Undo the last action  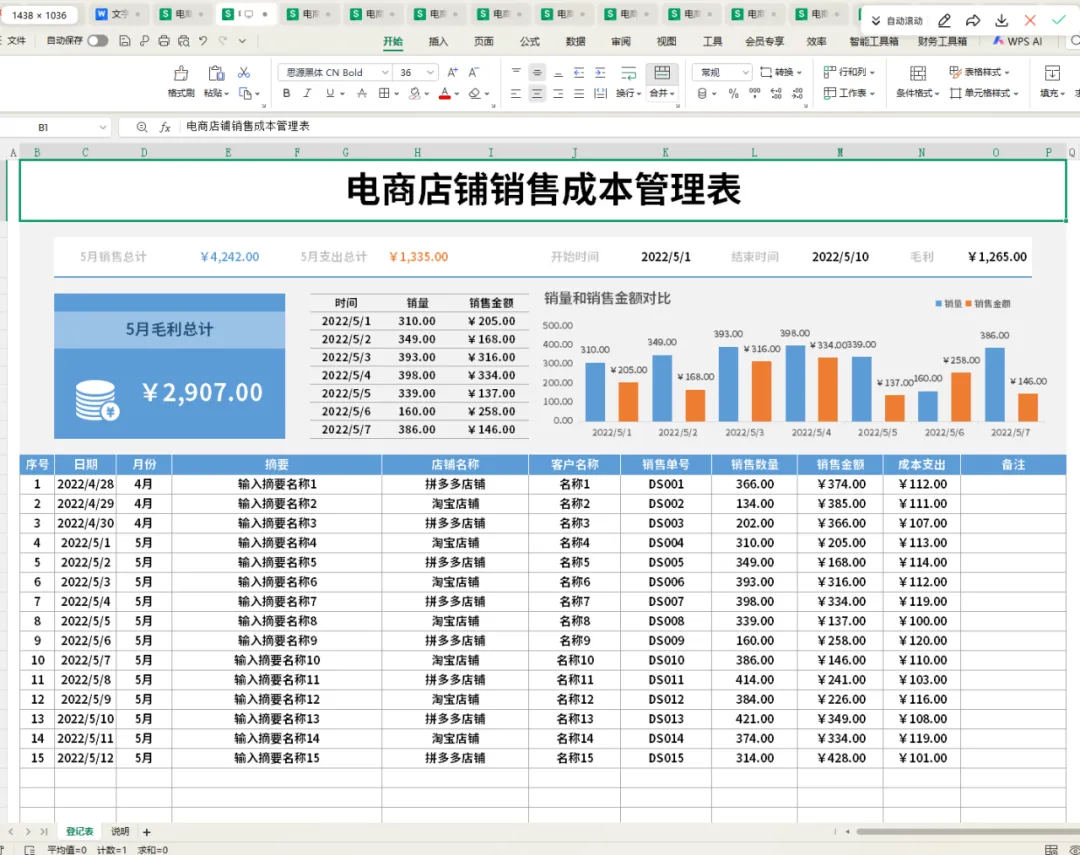coord(202,41)
